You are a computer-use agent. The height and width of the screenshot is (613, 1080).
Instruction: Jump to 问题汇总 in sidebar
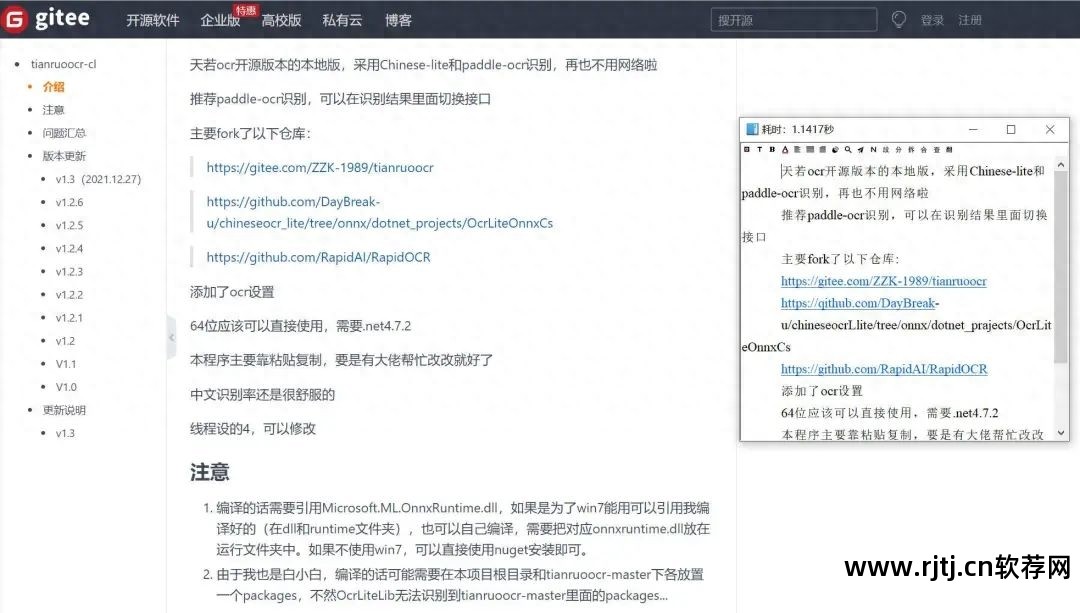click(64, 133)
